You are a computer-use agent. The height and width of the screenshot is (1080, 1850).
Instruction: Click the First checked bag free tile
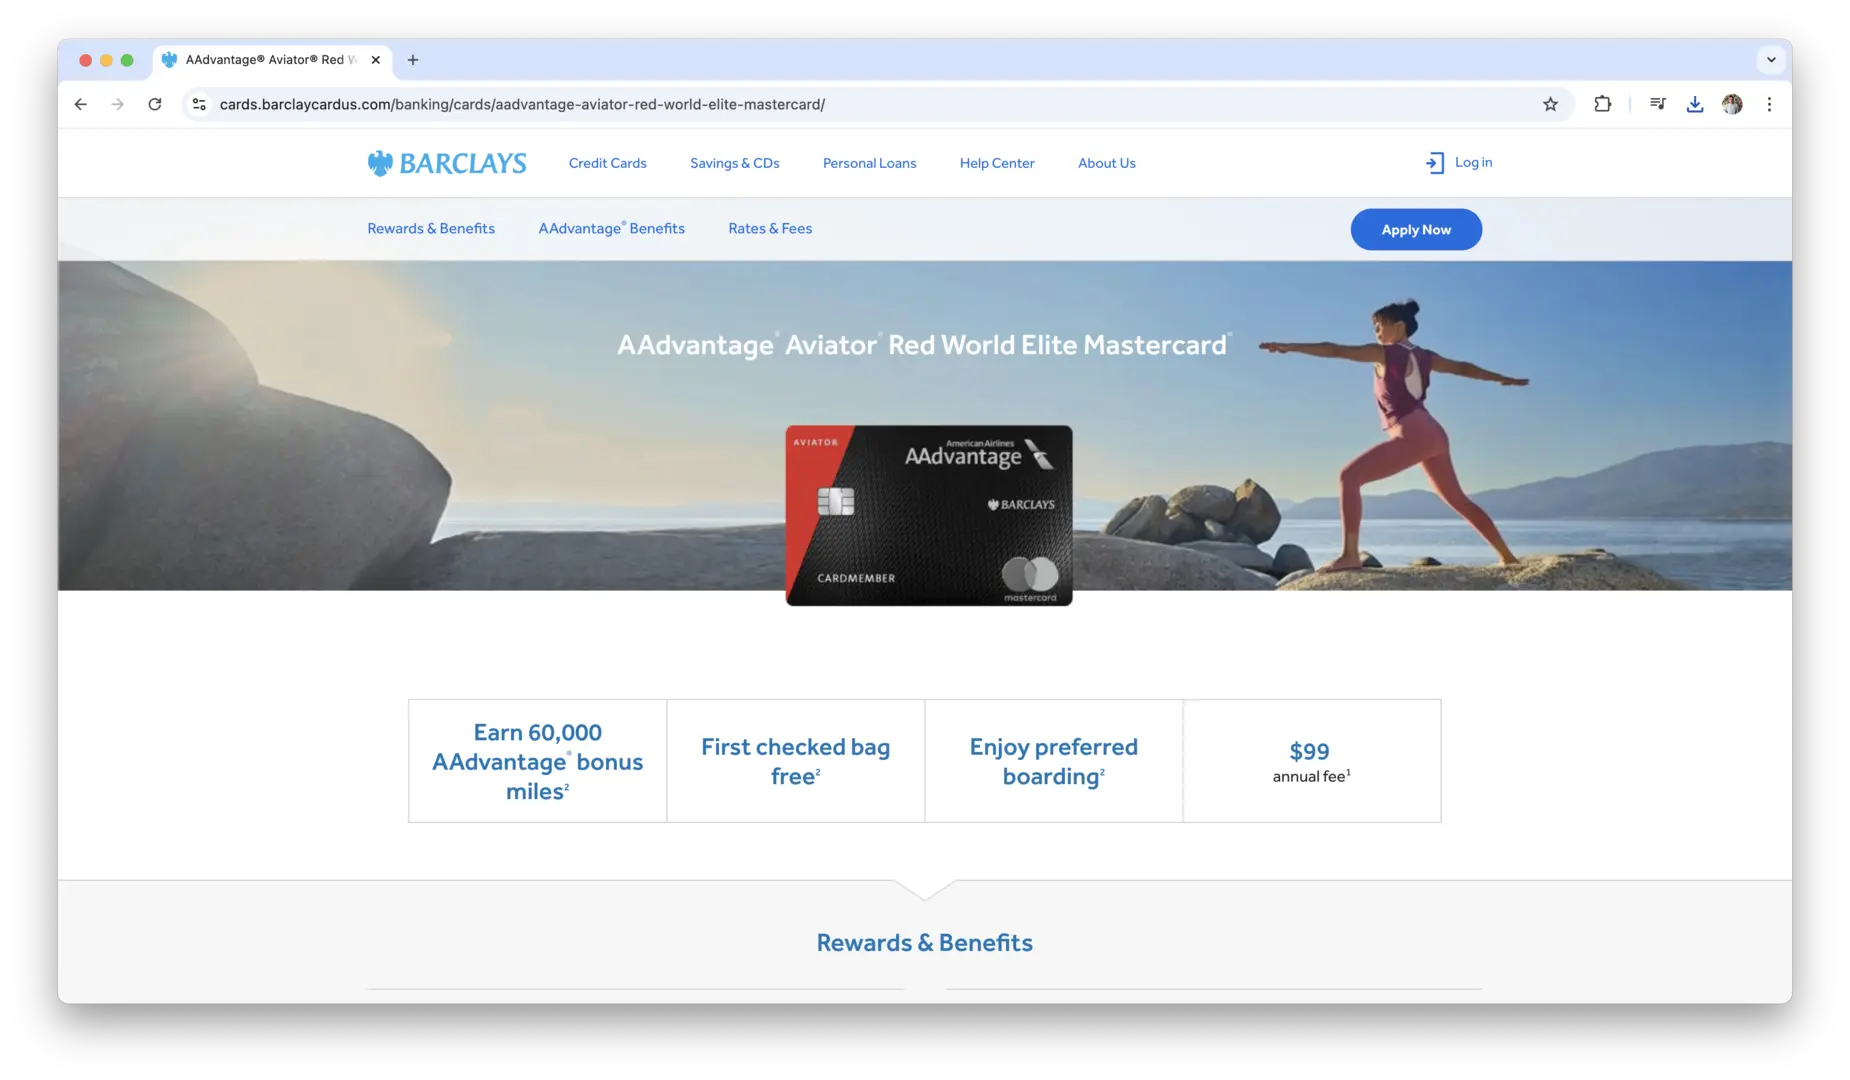796,761
